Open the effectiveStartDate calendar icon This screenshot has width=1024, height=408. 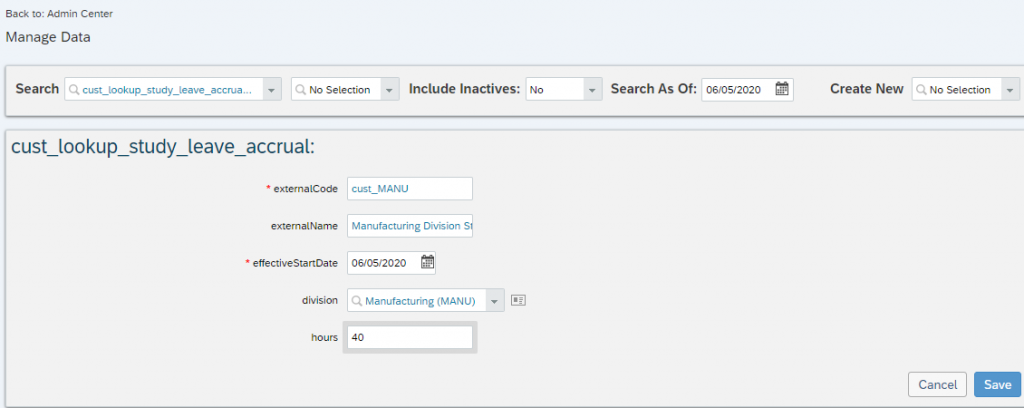click(x=427, y=262)
